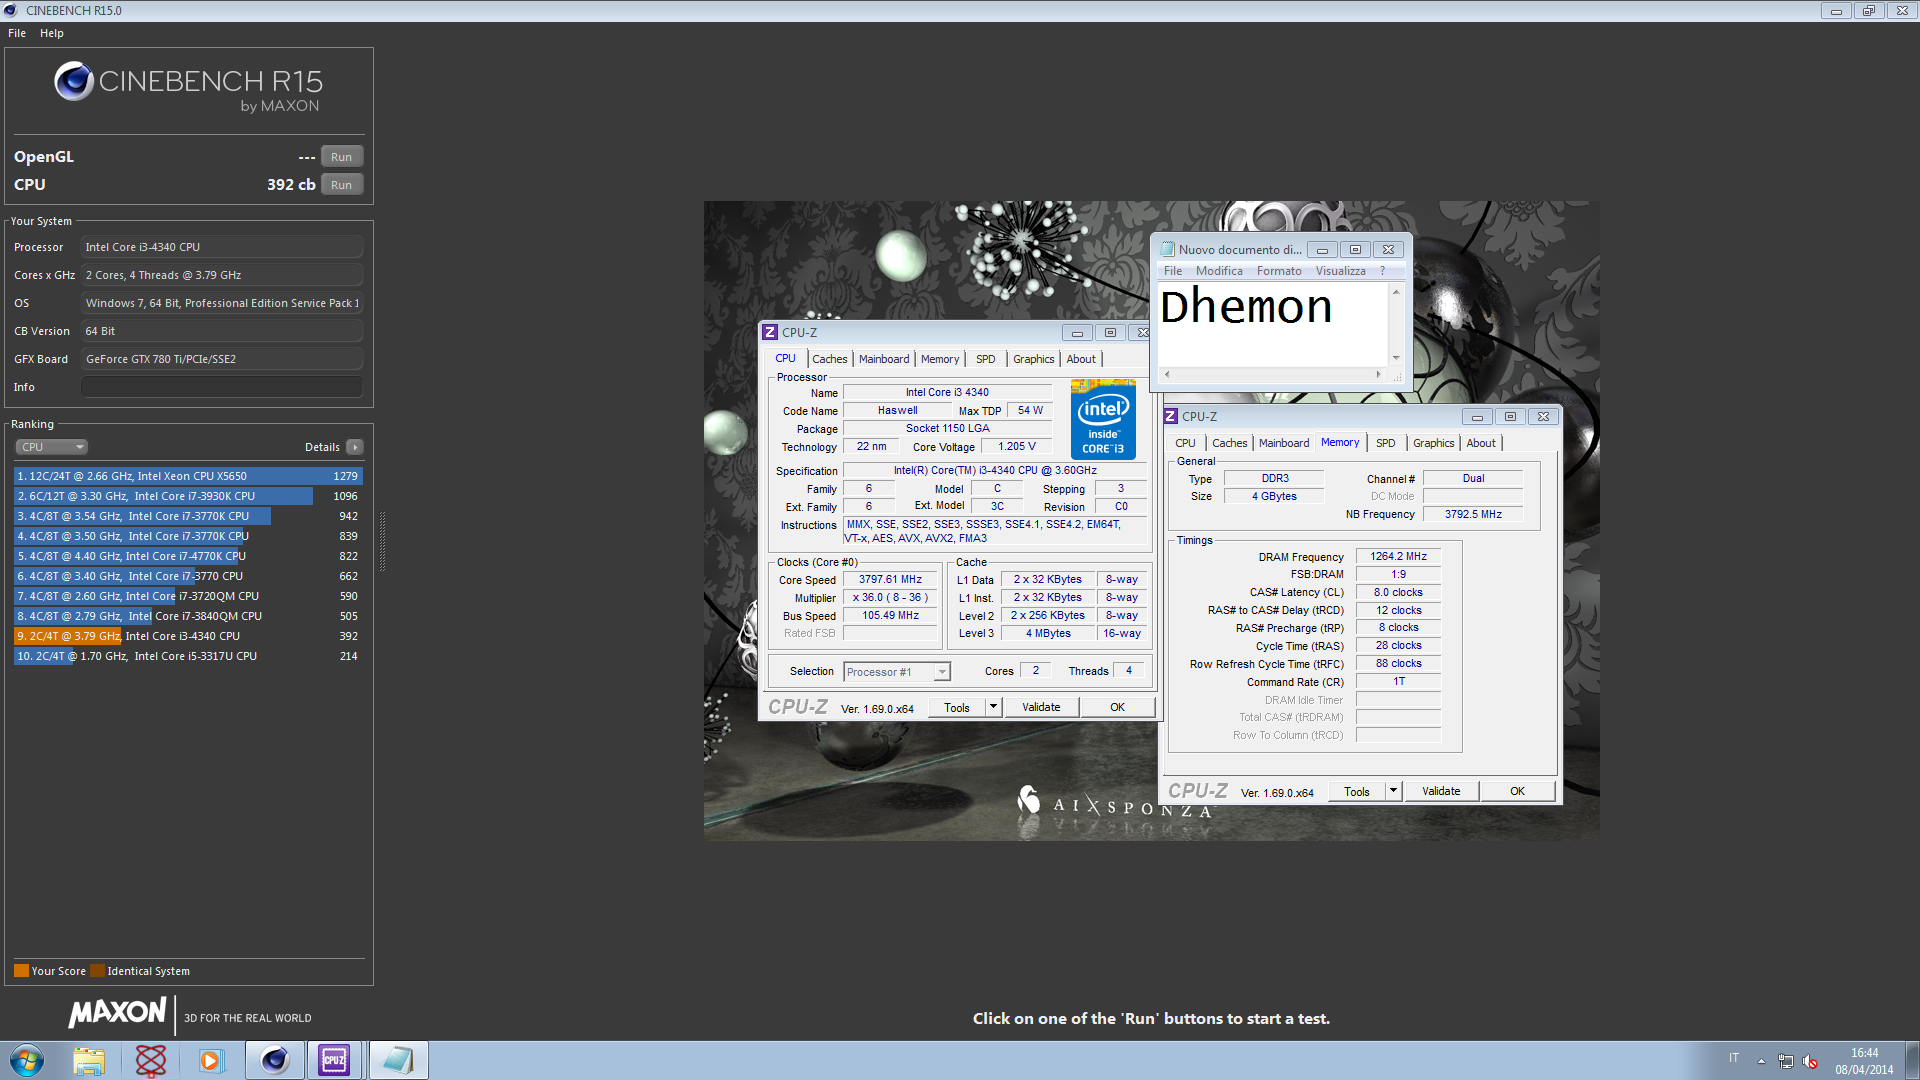Screen dimensions: 1920x1080
Task: Switch to About tab in CPU-Z Memory window
Action: (x=1481, y=443)
